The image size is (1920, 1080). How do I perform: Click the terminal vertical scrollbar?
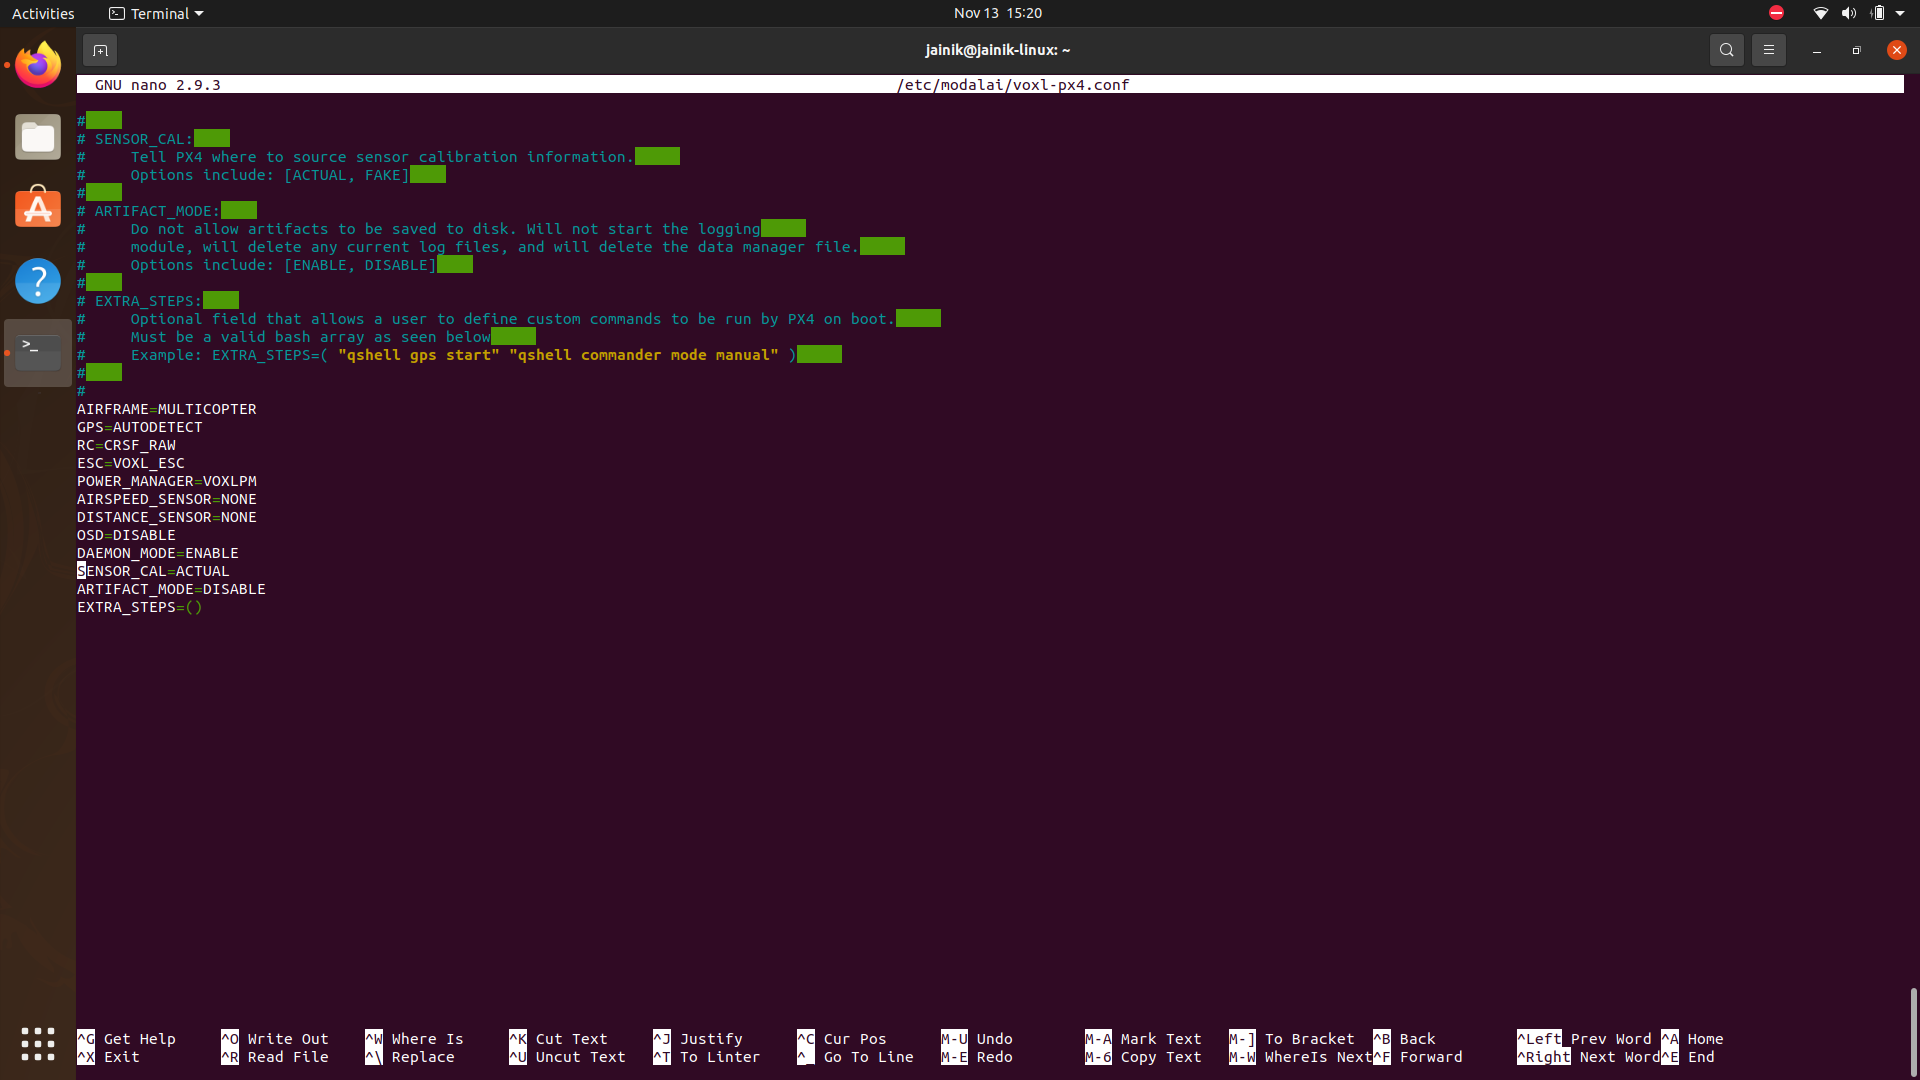1912,1030
